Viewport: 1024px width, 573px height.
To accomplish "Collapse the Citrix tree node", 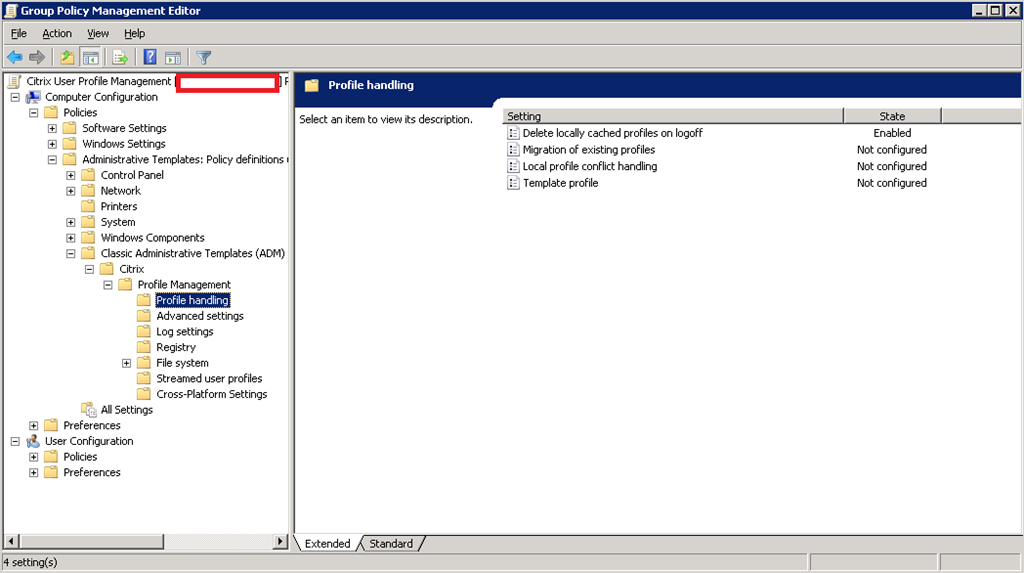I will tap(89, 269).
